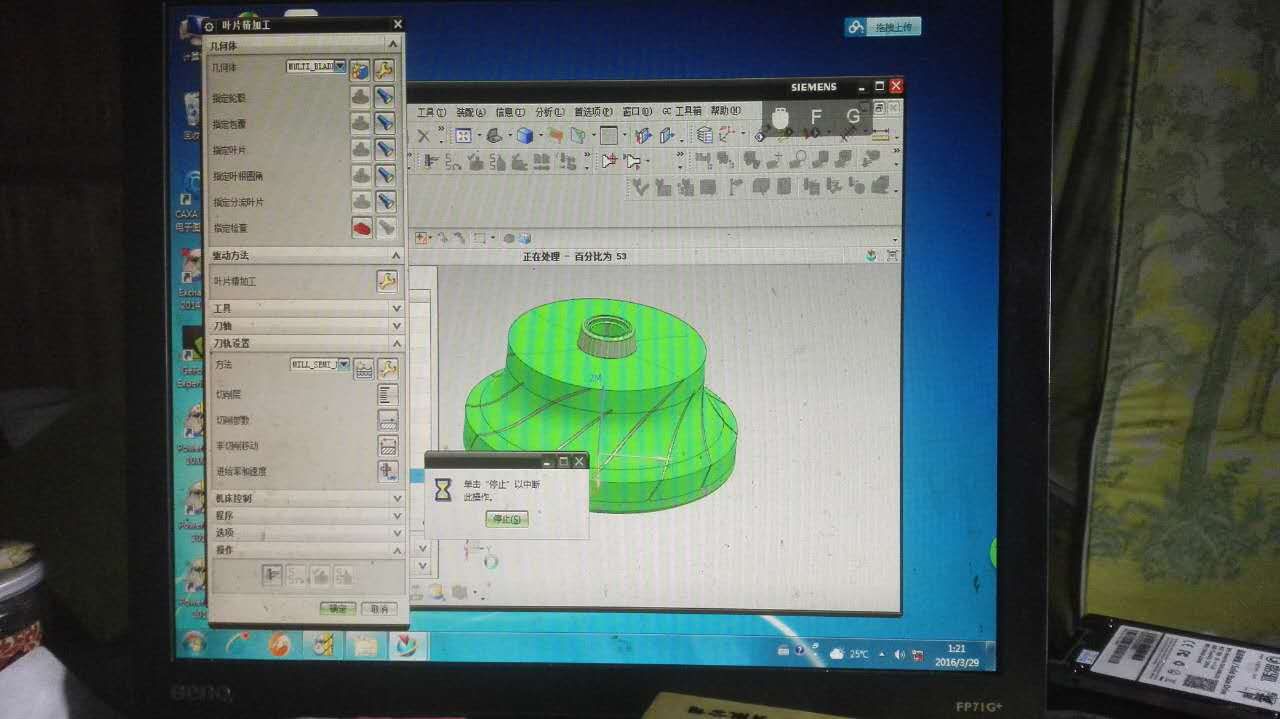Viewport: 1280px width, 719px height.
Task: Click the 连接上传 button at screen top
Action: point(881,27)
